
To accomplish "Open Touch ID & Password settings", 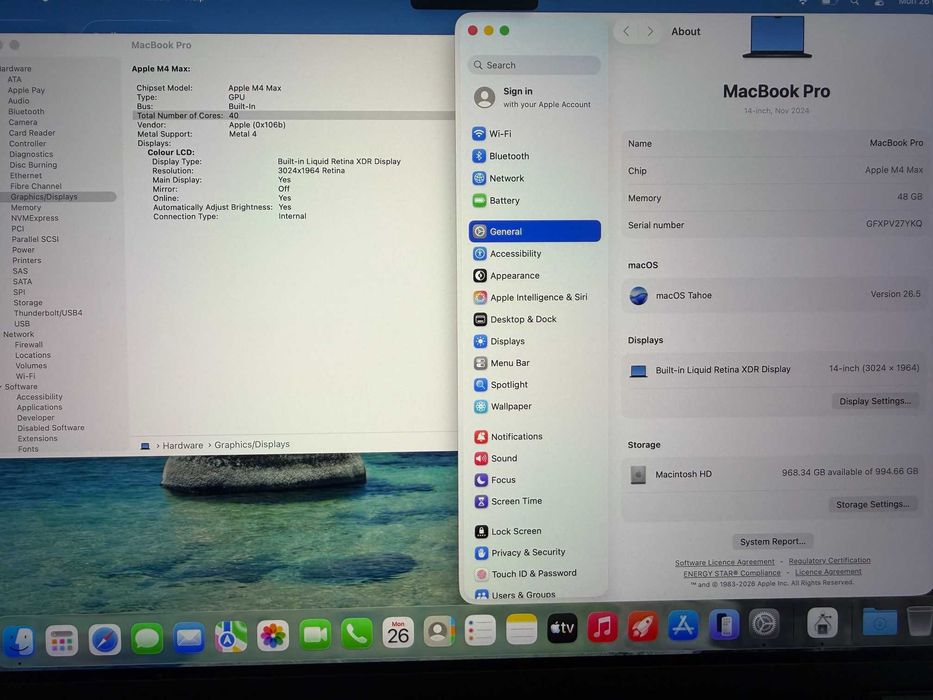I will (x=534, y=573).
